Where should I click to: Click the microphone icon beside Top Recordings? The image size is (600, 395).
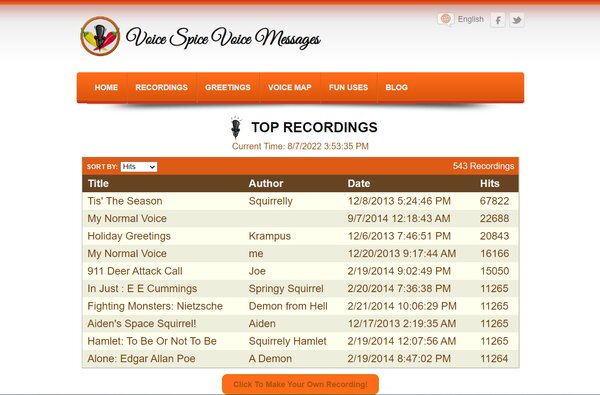(236, 127)
